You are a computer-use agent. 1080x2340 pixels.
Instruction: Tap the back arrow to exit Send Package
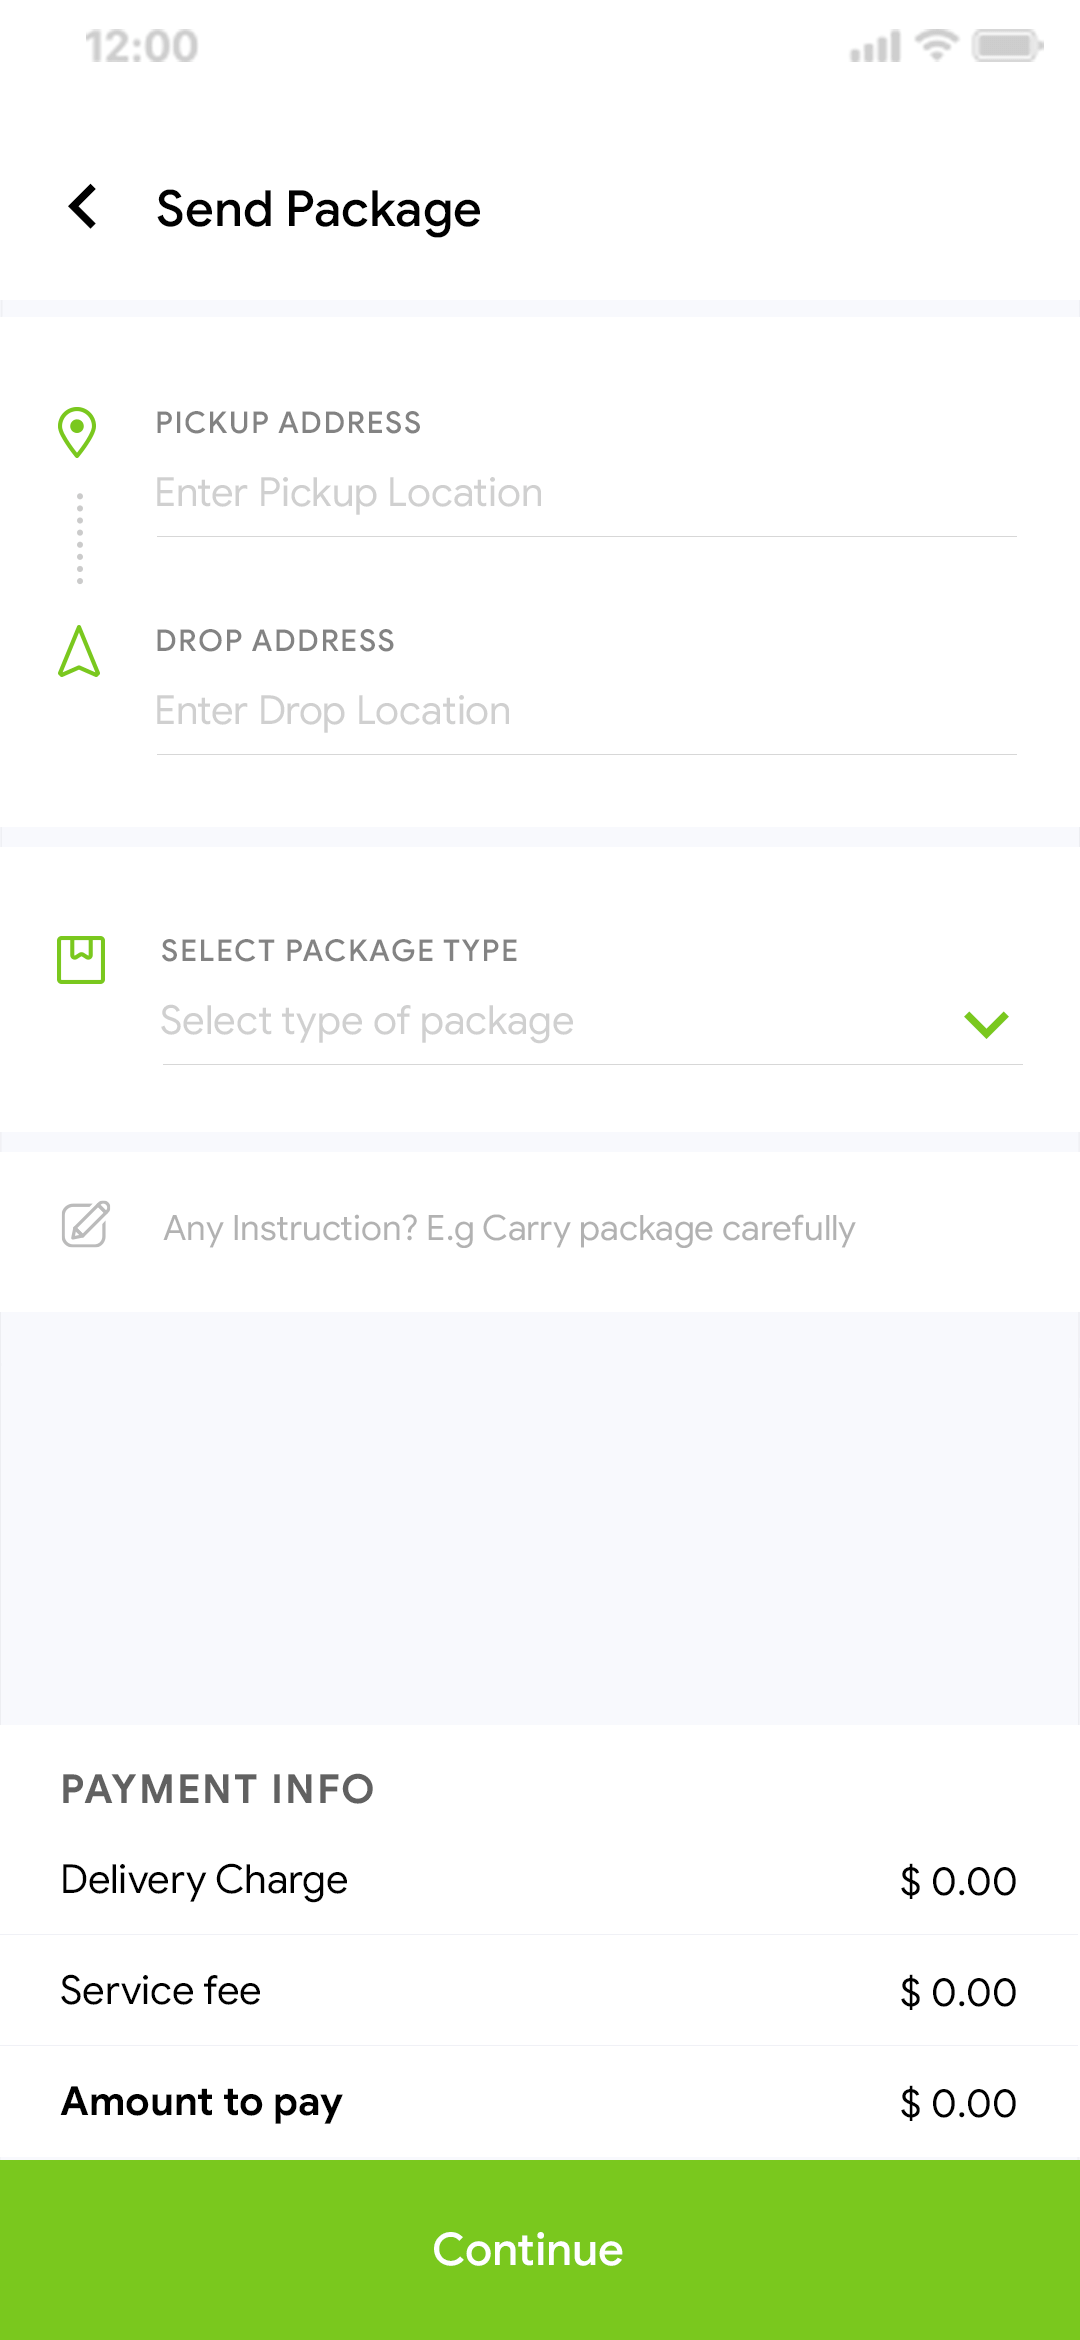click(81, 208)
